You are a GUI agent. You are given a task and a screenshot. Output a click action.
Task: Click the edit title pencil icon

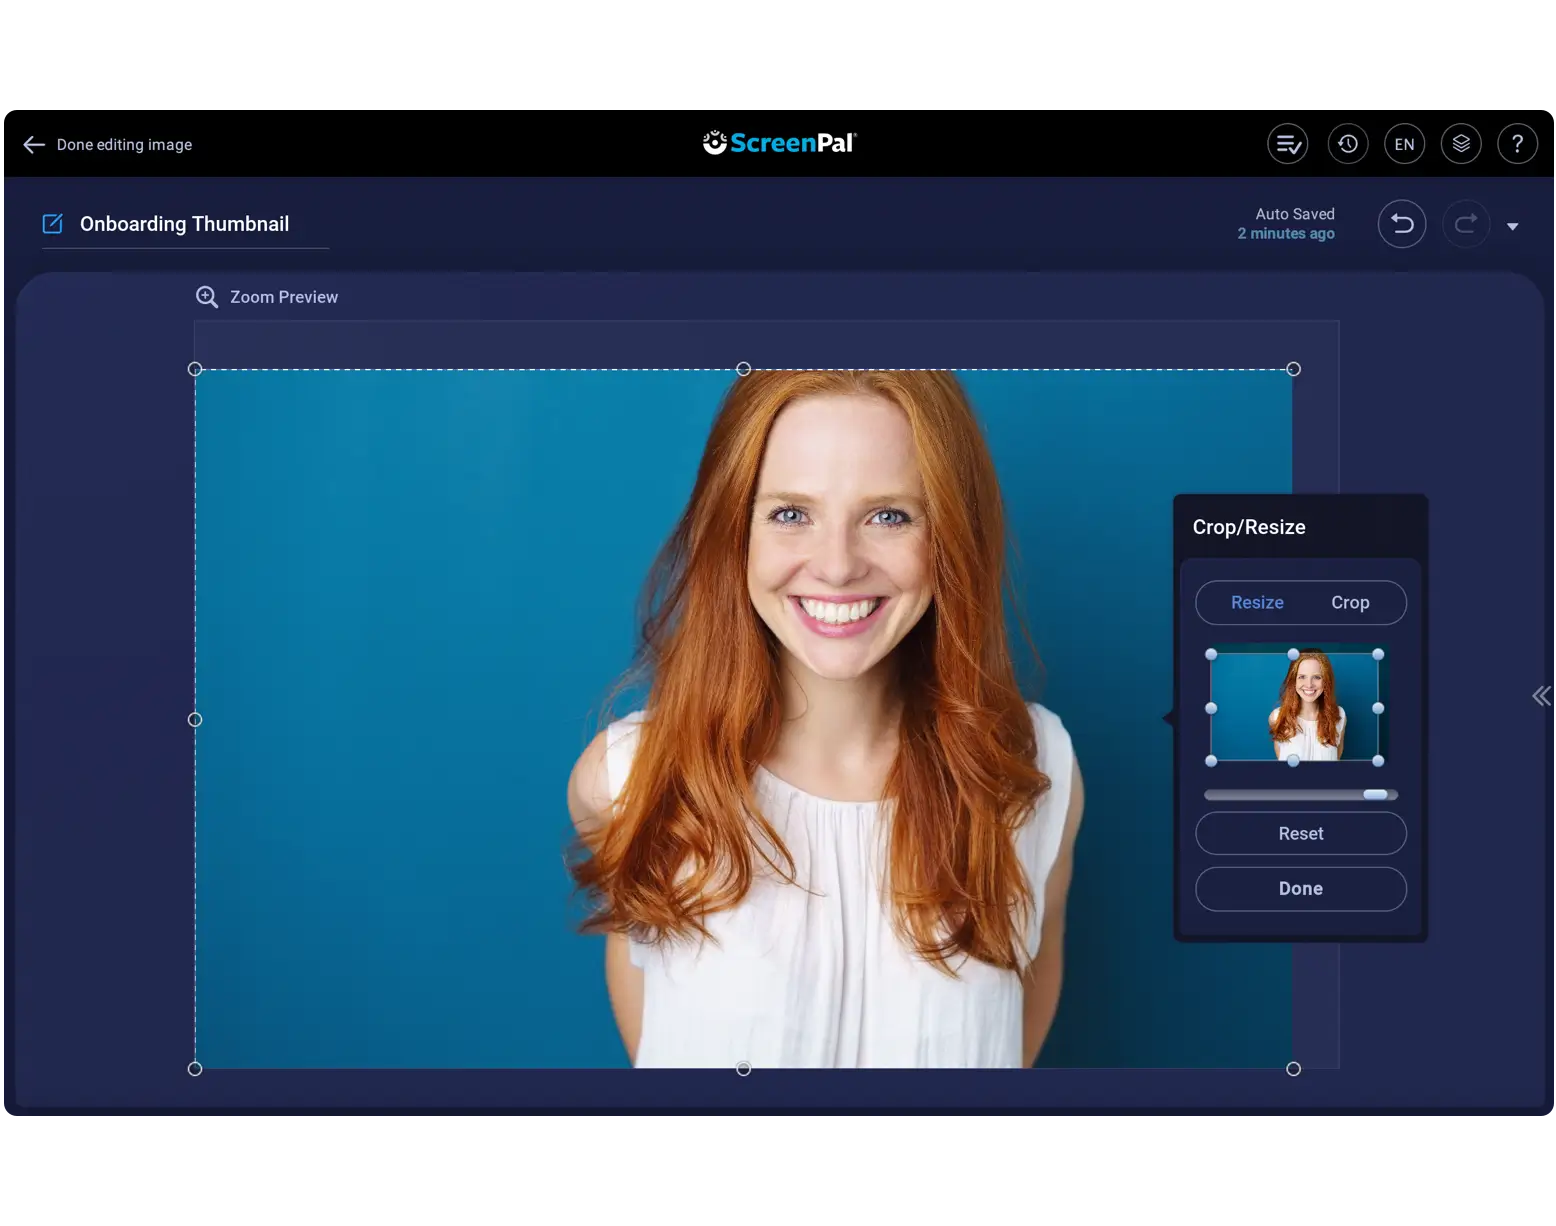tap(53, 223)
